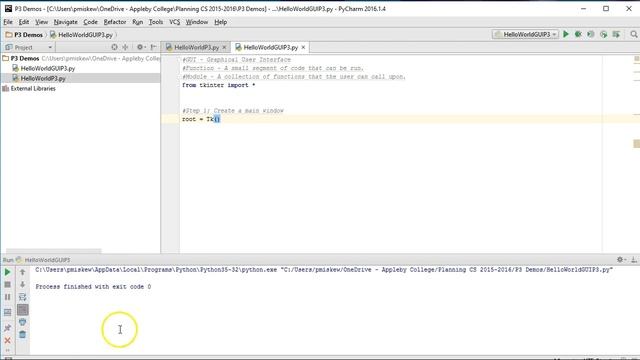Toggle soft-wrap in the console
The height and width of the screenshot is (360, 640).
(x=22, y=297)
